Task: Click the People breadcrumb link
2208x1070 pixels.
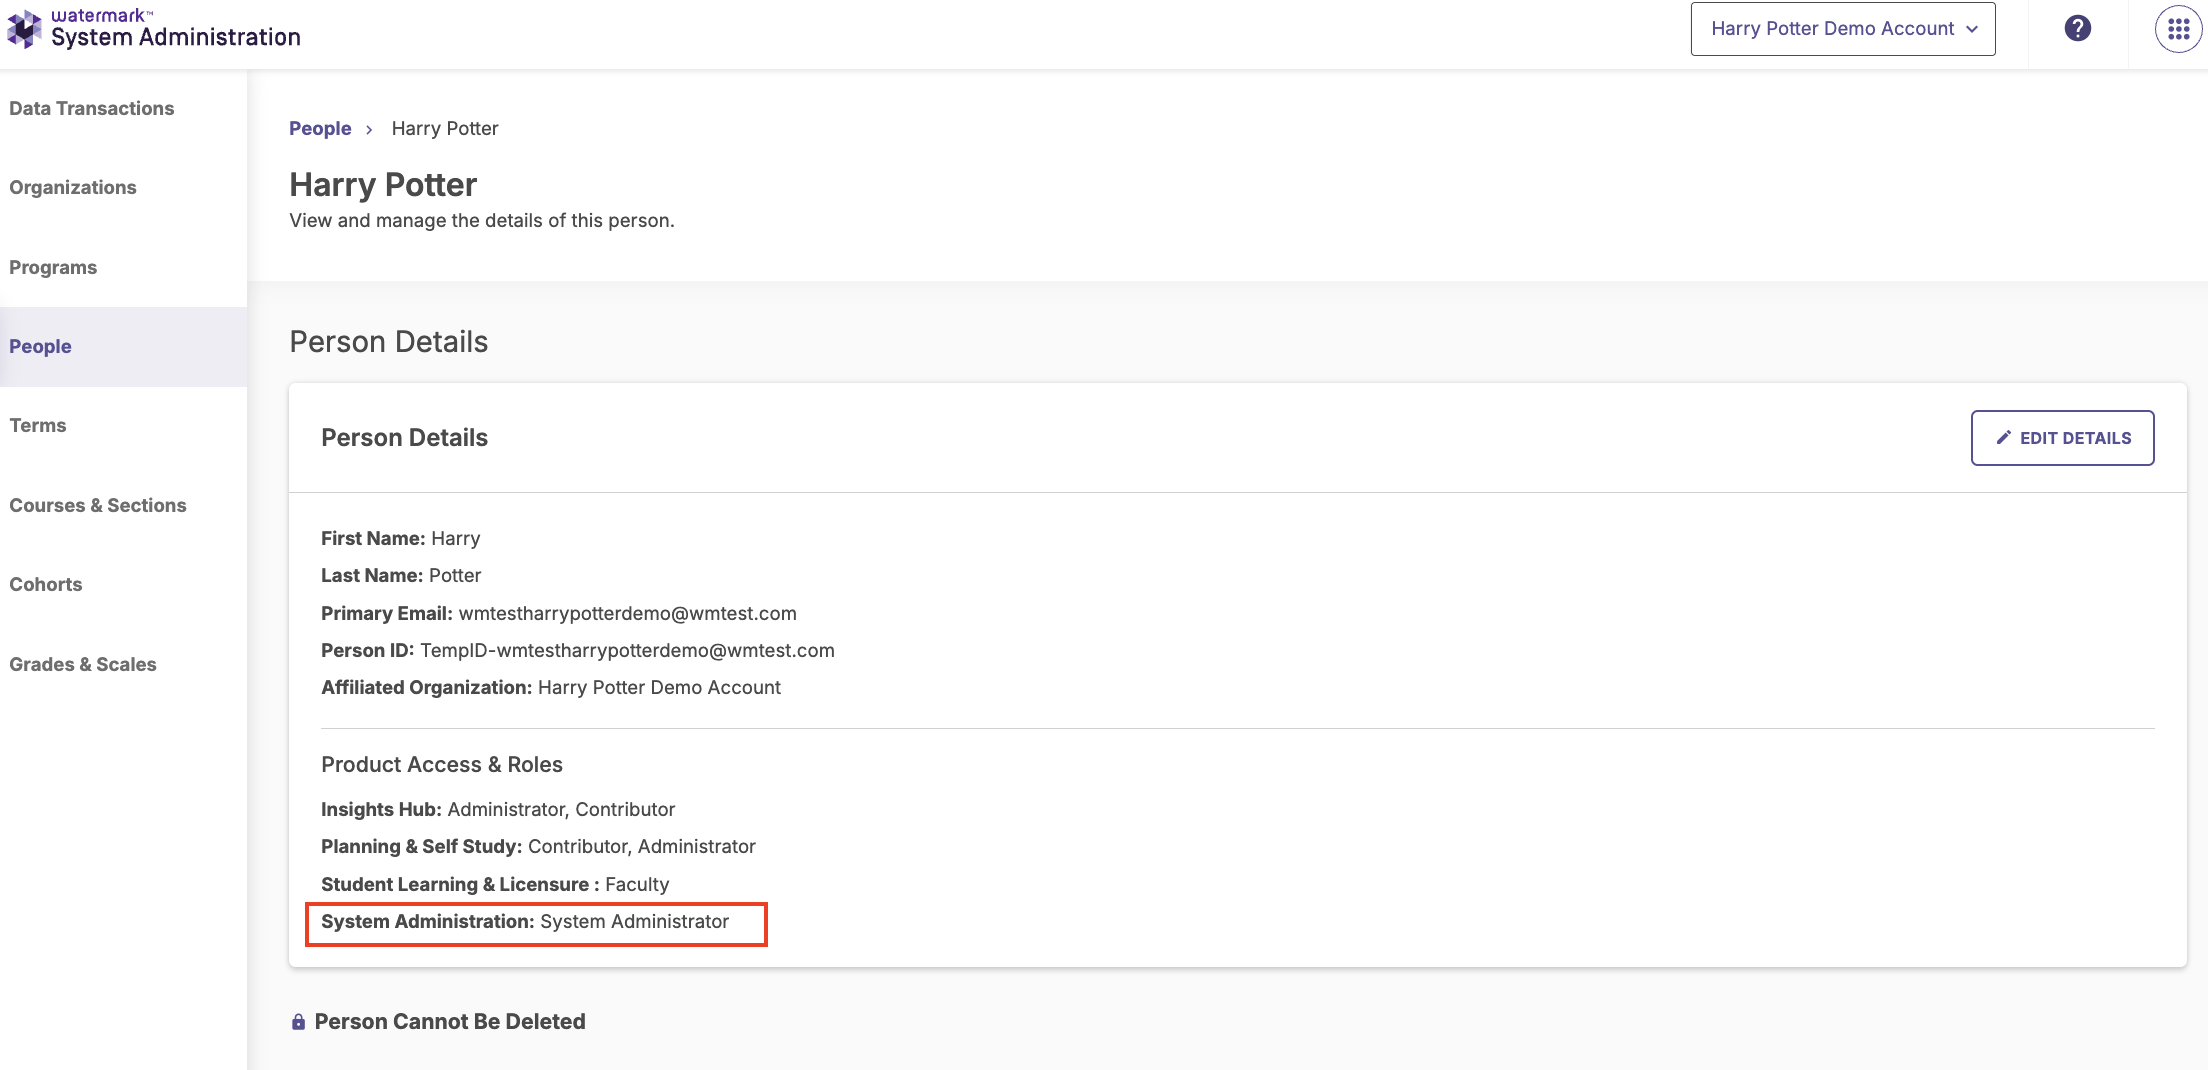Action: 320,128
